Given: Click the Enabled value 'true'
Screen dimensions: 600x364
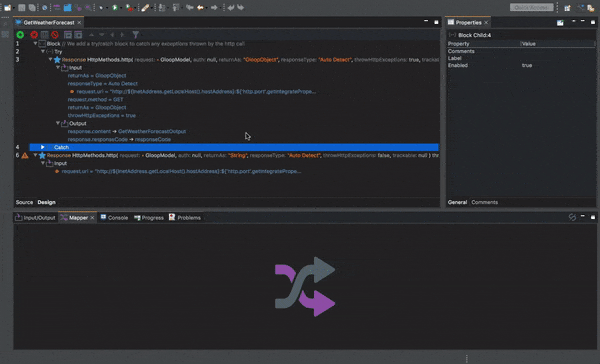Looking at the screenshot, I should coord(527,65).
